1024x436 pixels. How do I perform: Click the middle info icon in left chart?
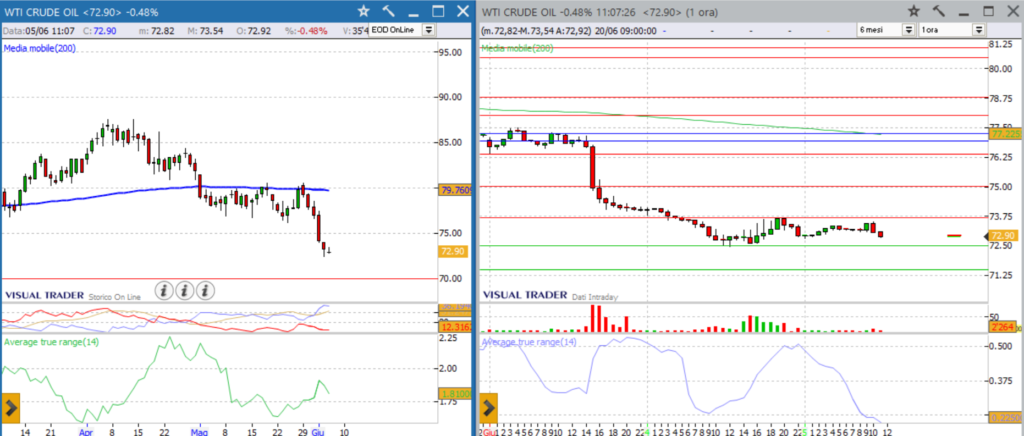[185, 290]
